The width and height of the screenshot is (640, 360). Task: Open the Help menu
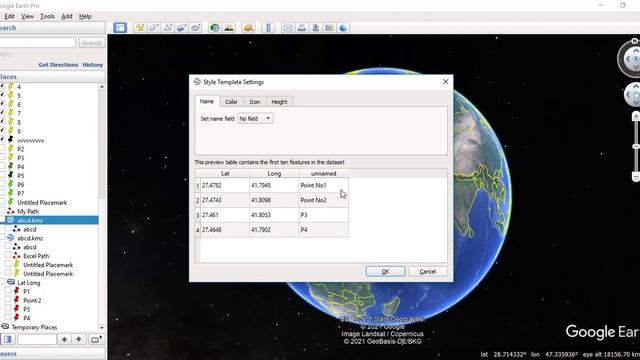point(85,16)
